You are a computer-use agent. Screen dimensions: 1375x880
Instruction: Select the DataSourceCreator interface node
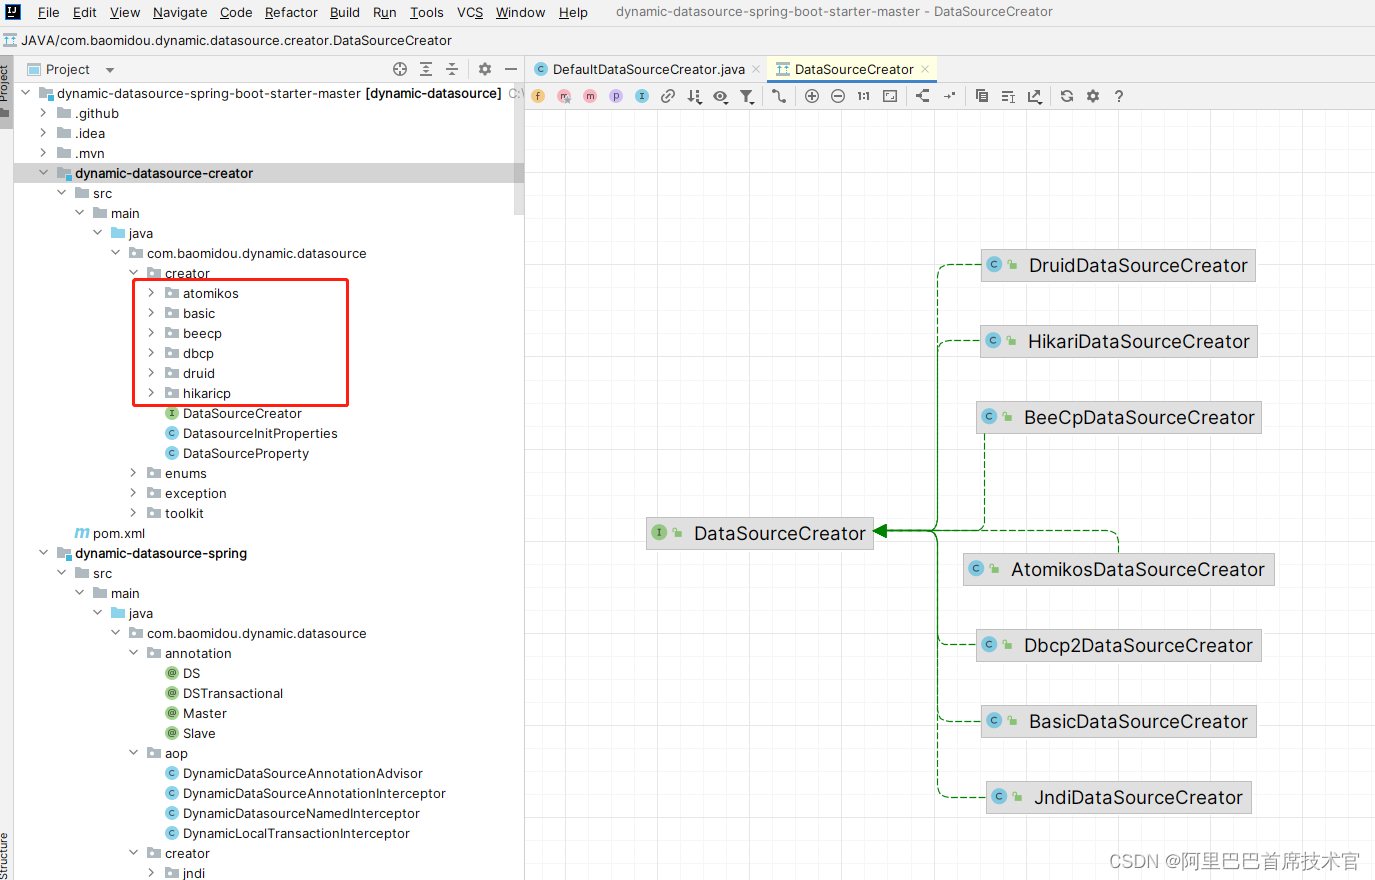tap(760, 533)
